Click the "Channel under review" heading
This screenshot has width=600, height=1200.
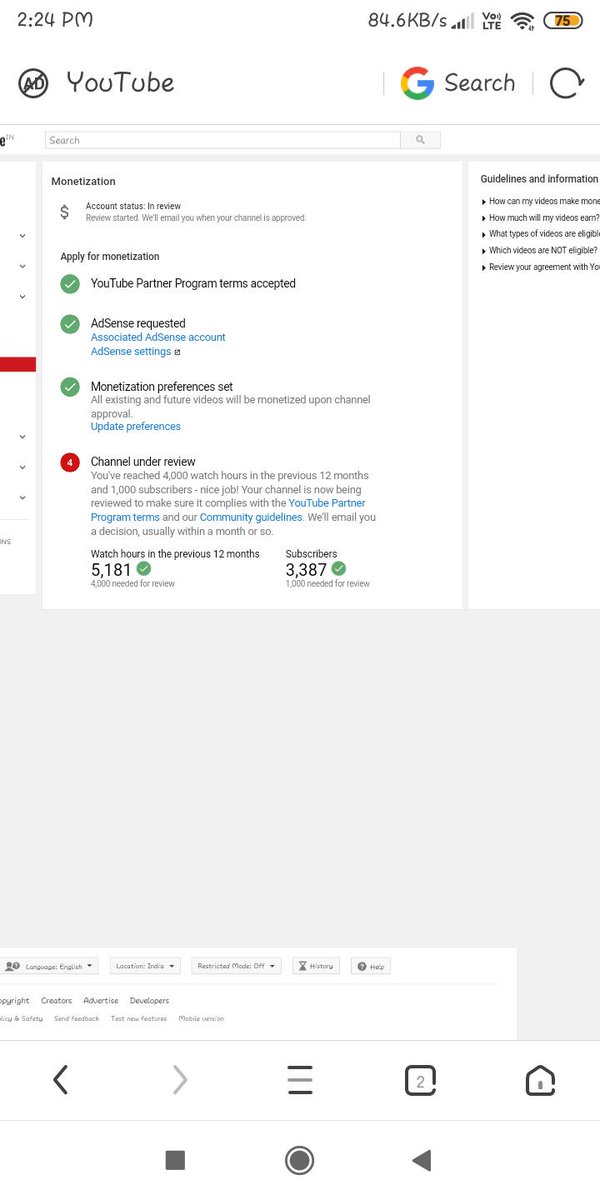pos(143,462)
